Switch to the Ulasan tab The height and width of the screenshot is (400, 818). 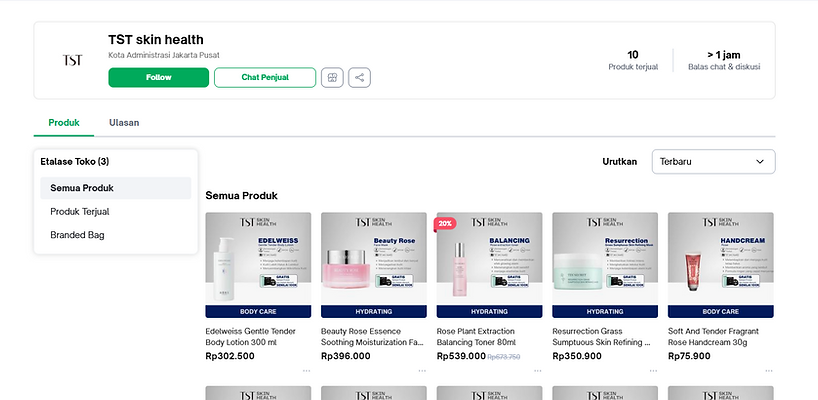pos(124,123)
